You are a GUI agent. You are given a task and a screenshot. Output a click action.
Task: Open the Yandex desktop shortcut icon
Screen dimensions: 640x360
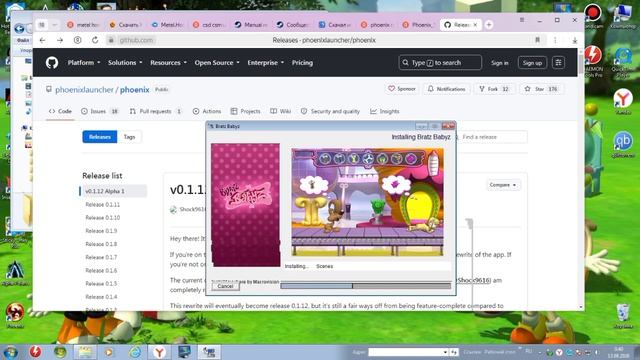[x=623, y=101]
